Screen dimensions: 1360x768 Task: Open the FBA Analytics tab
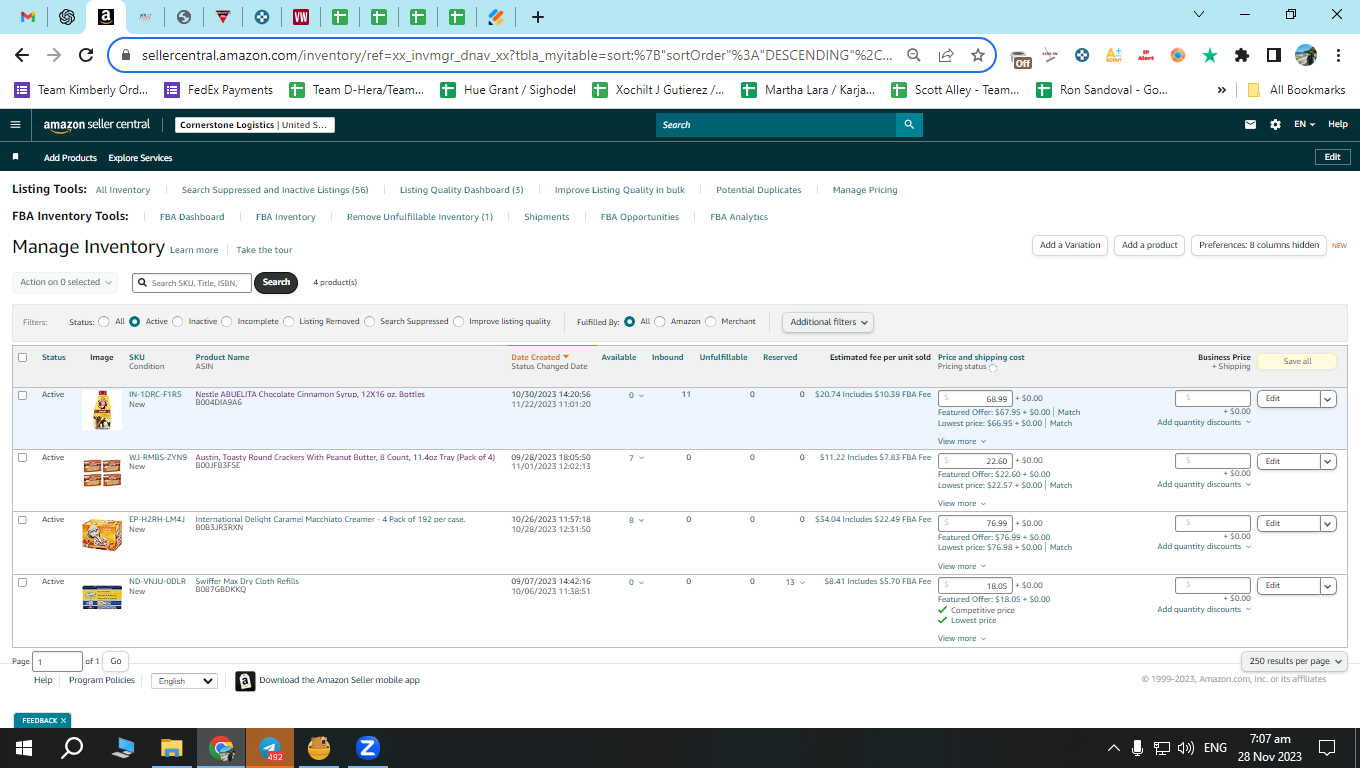tap(739, 217)
